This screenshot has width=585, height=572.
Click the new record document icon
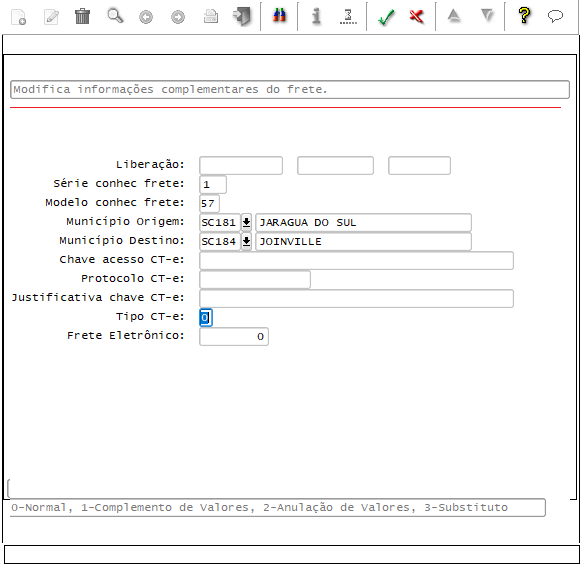point(18,17)
